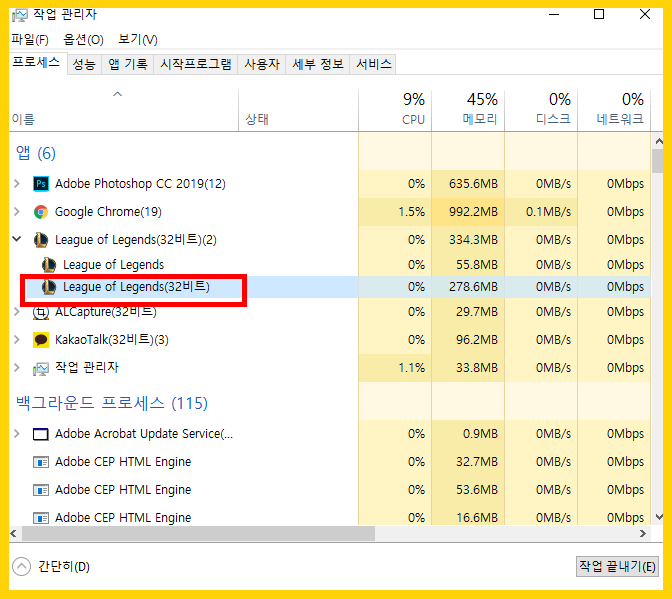672x599 pixels.
Task: Sort by the CPU column header
Action: [x=395, y=111]
